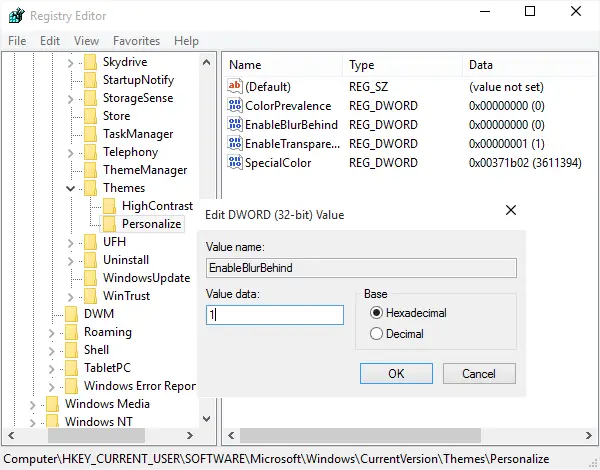Click the WinTrust folder icon
The image size is (600, 470).
[x=90, y=296]
